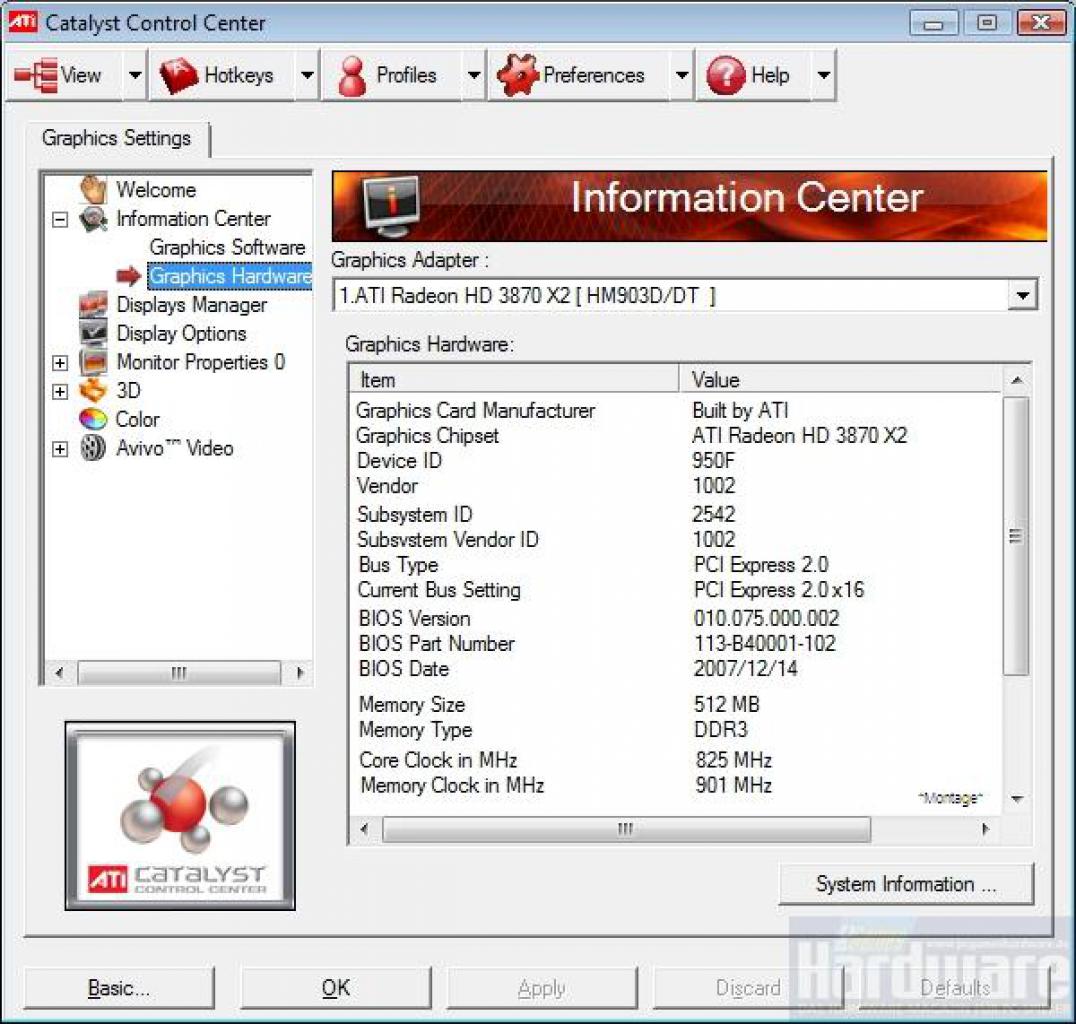The height and width of the screenshot is (1024, 1076).
Task: Click the red Hotkeys key icon
Action: point(178,75)
